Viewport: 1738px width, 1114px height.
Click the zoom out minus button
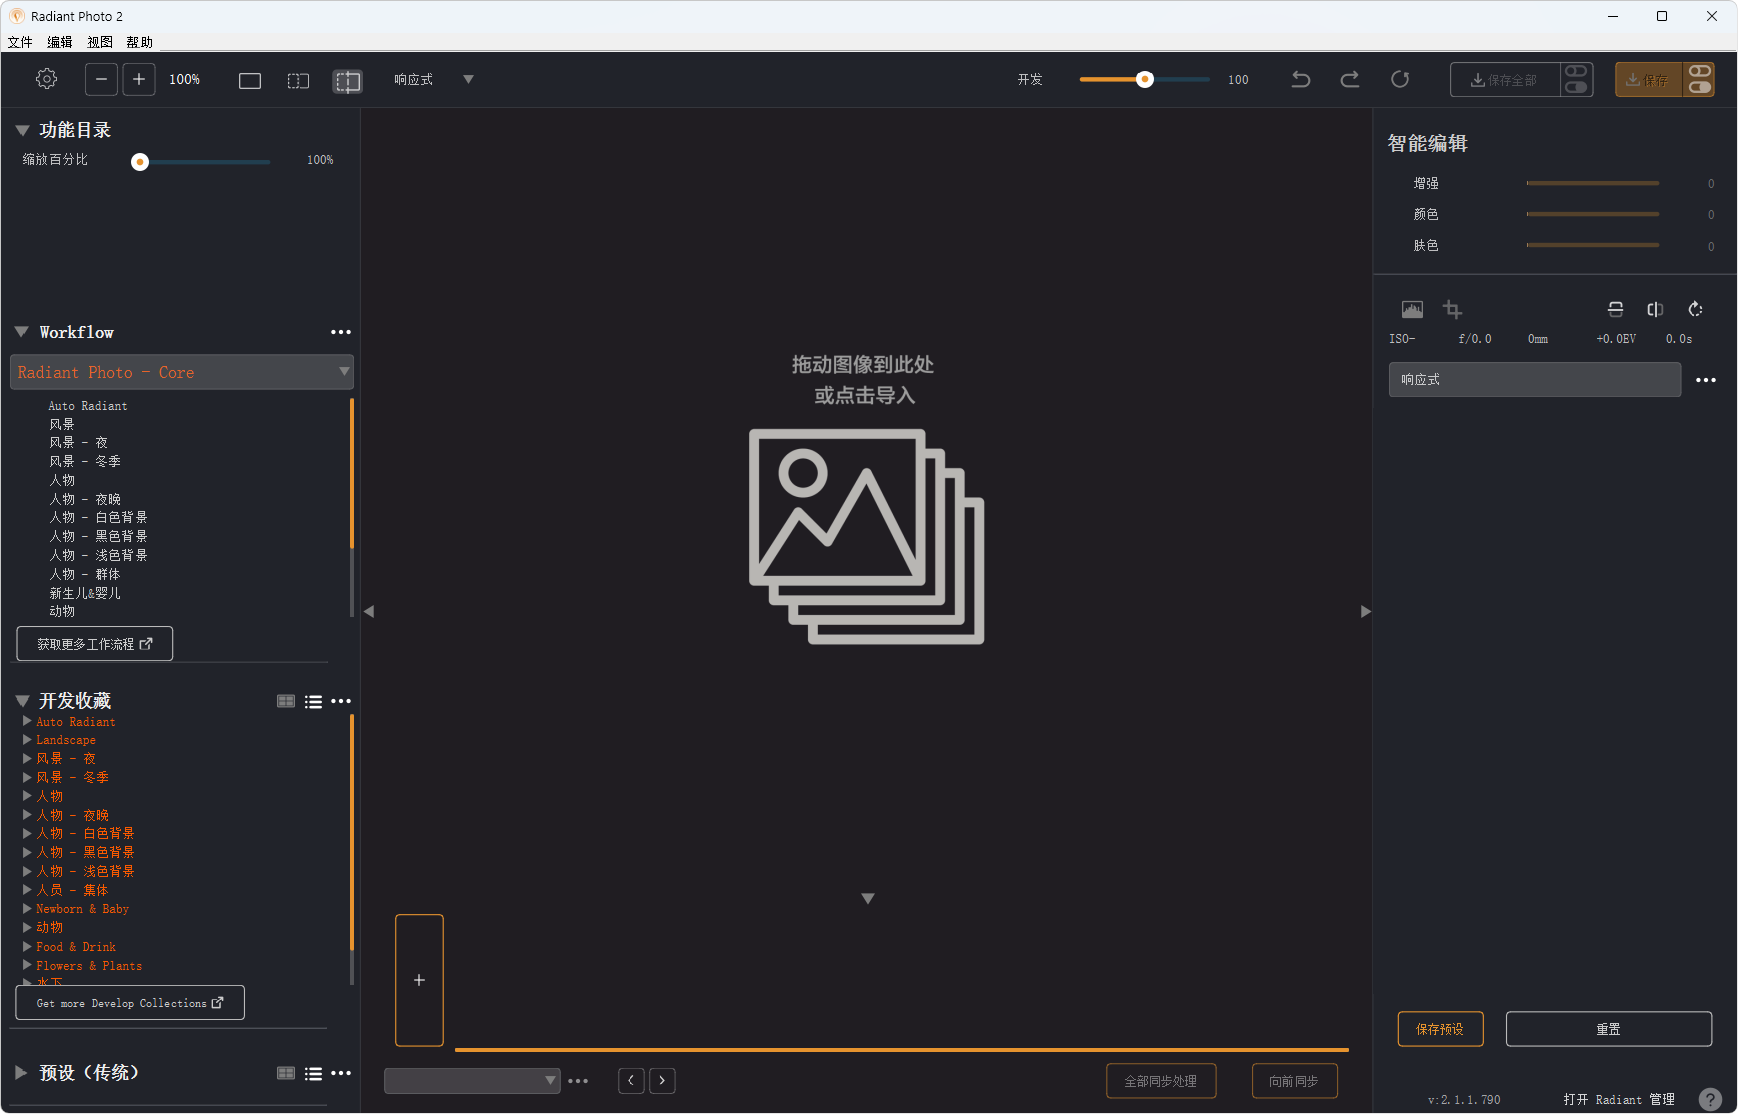pyautogui.click(x=101, y=79)
